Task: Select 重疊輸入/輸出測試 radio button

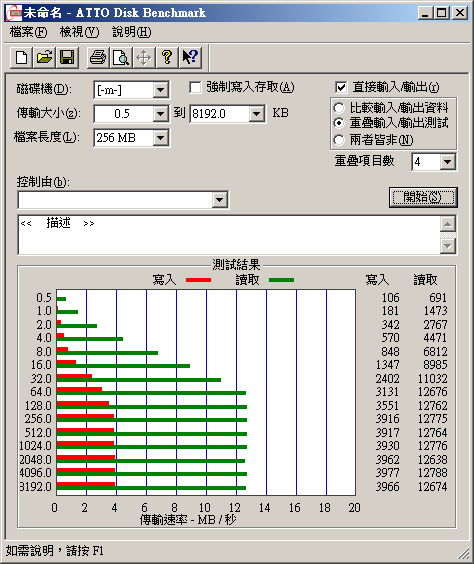Action: tap(339, 123)
